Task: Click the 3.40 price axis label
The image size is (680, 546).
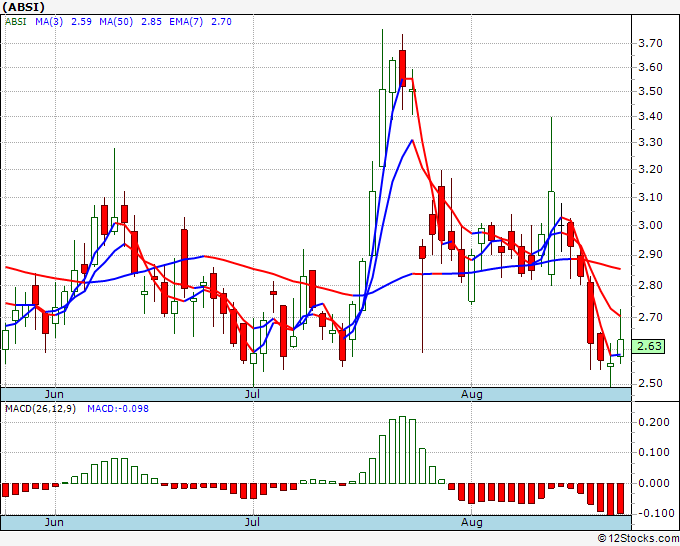Action: 650,116
